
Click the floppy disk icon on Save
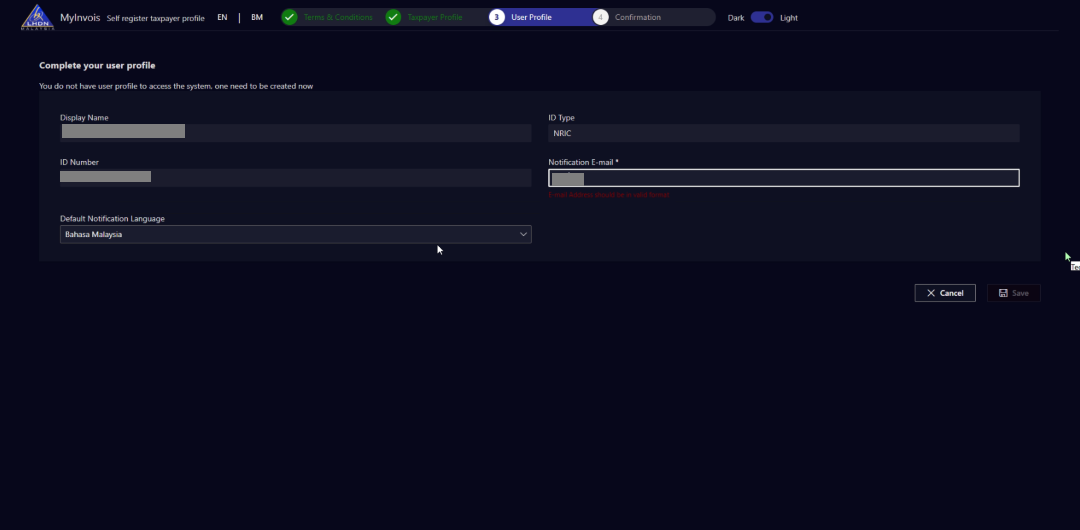pyautogui.click(x=1002, y=293)
